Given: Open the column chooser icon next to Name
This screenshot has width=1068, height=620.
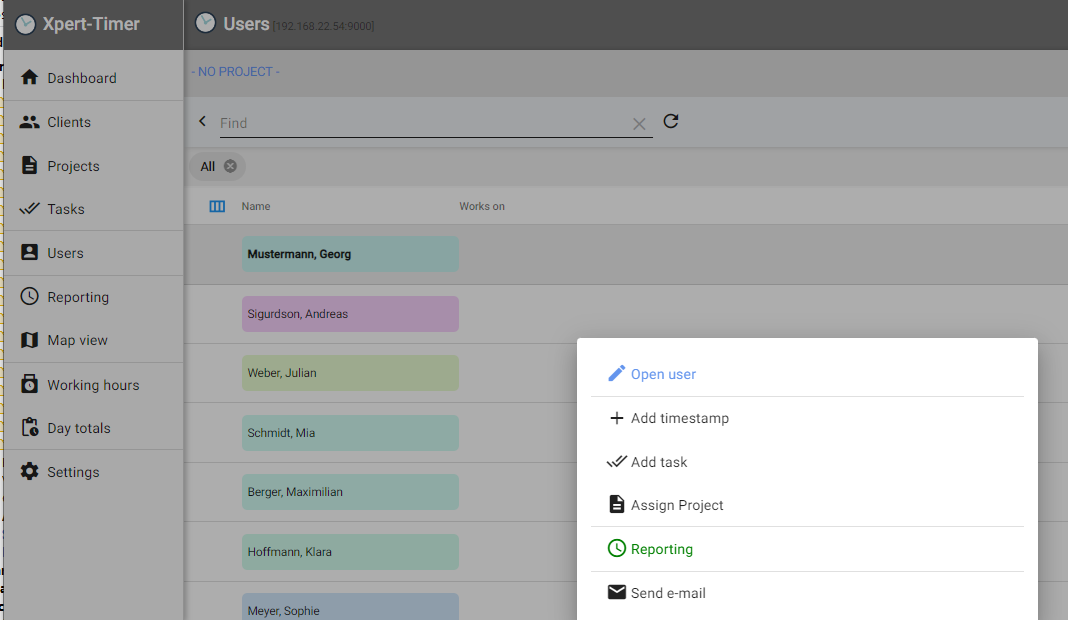Looking at the screenshot, I should tap(217, 206).
